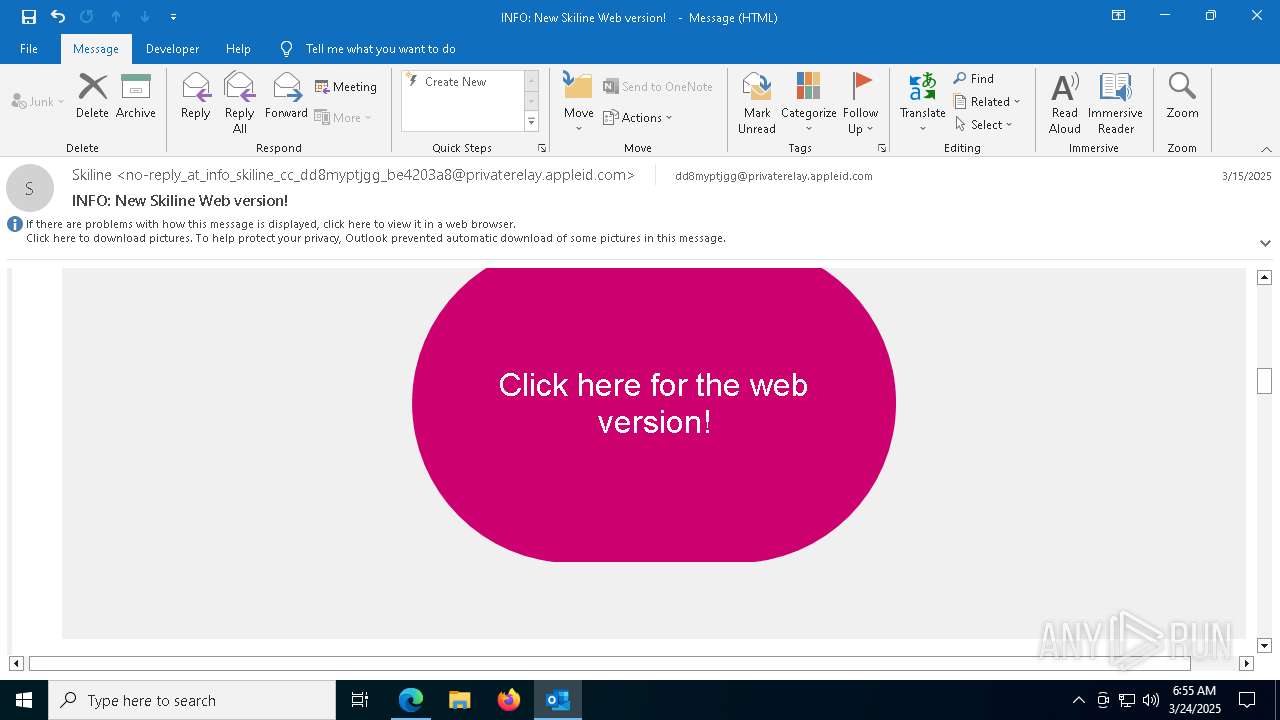Click the vertical scrollbar thumb
The height and width of the screenshot is (720, 1280).
coord(1264,381)
